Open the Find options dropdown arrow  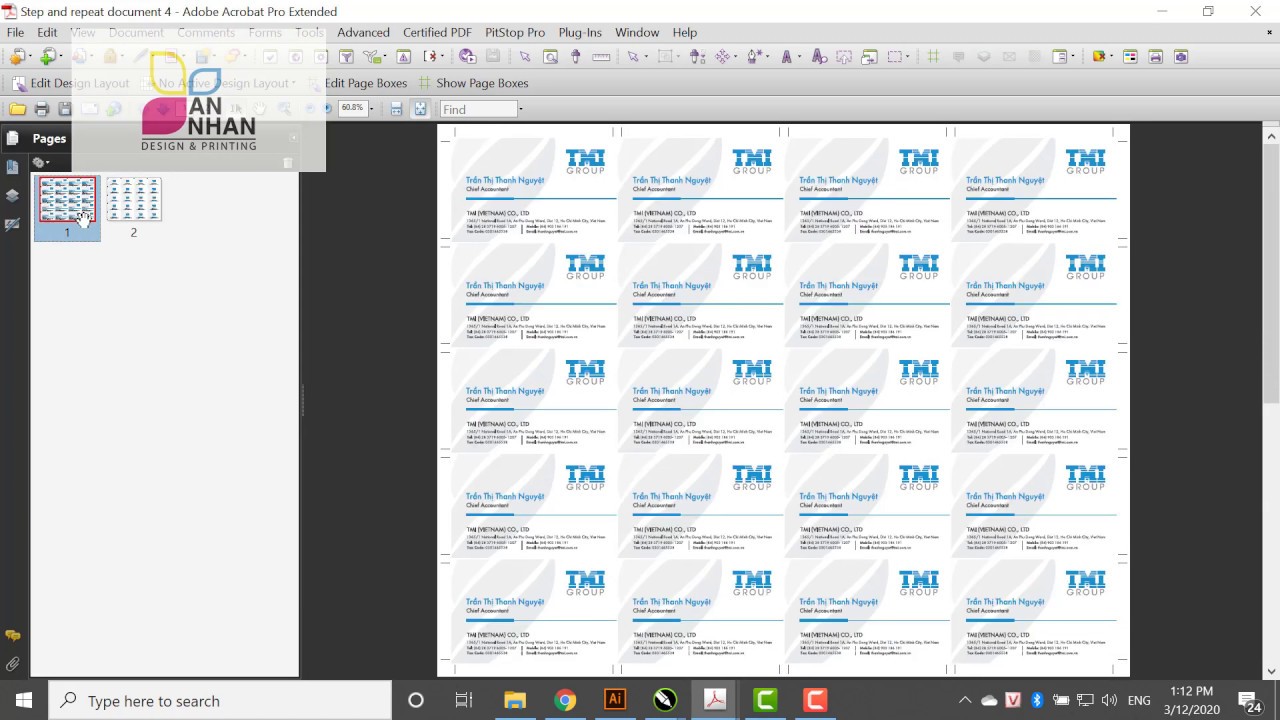(521, 109)
